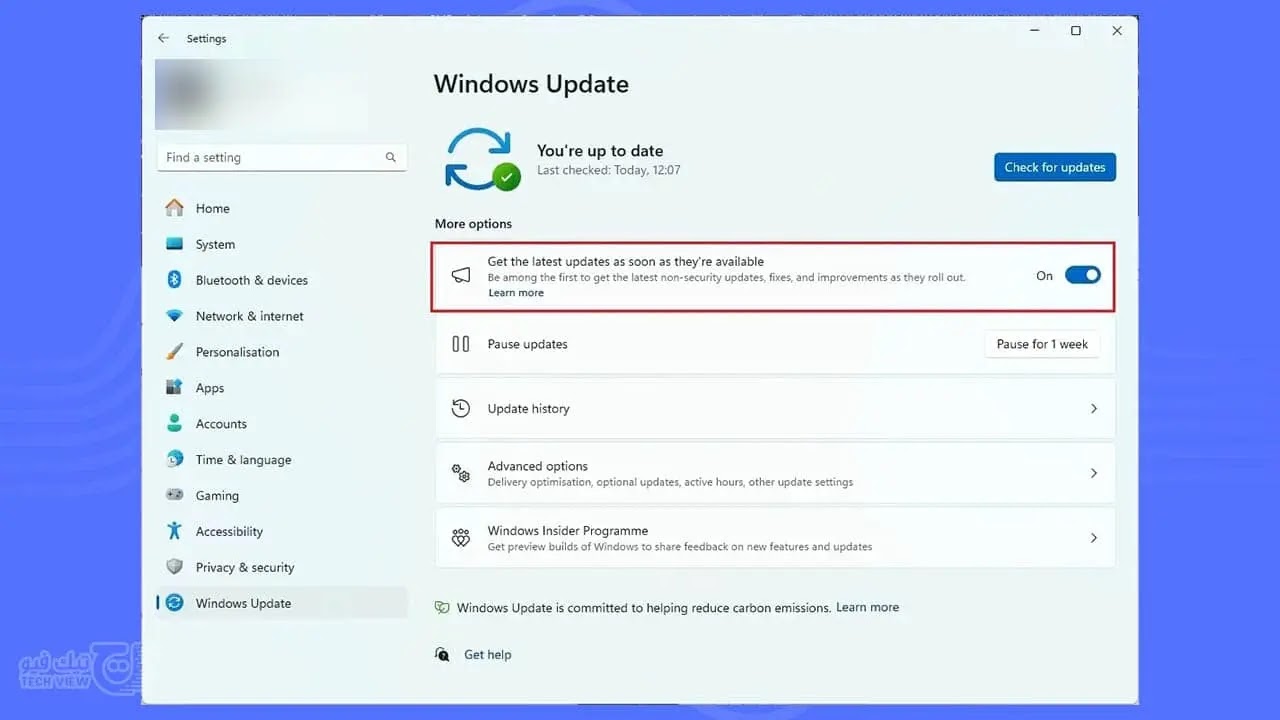Click the "Last checked: Today, 12:07" text
The image size is (1280, 720).
pyautogui.click(x=609, y=171)
